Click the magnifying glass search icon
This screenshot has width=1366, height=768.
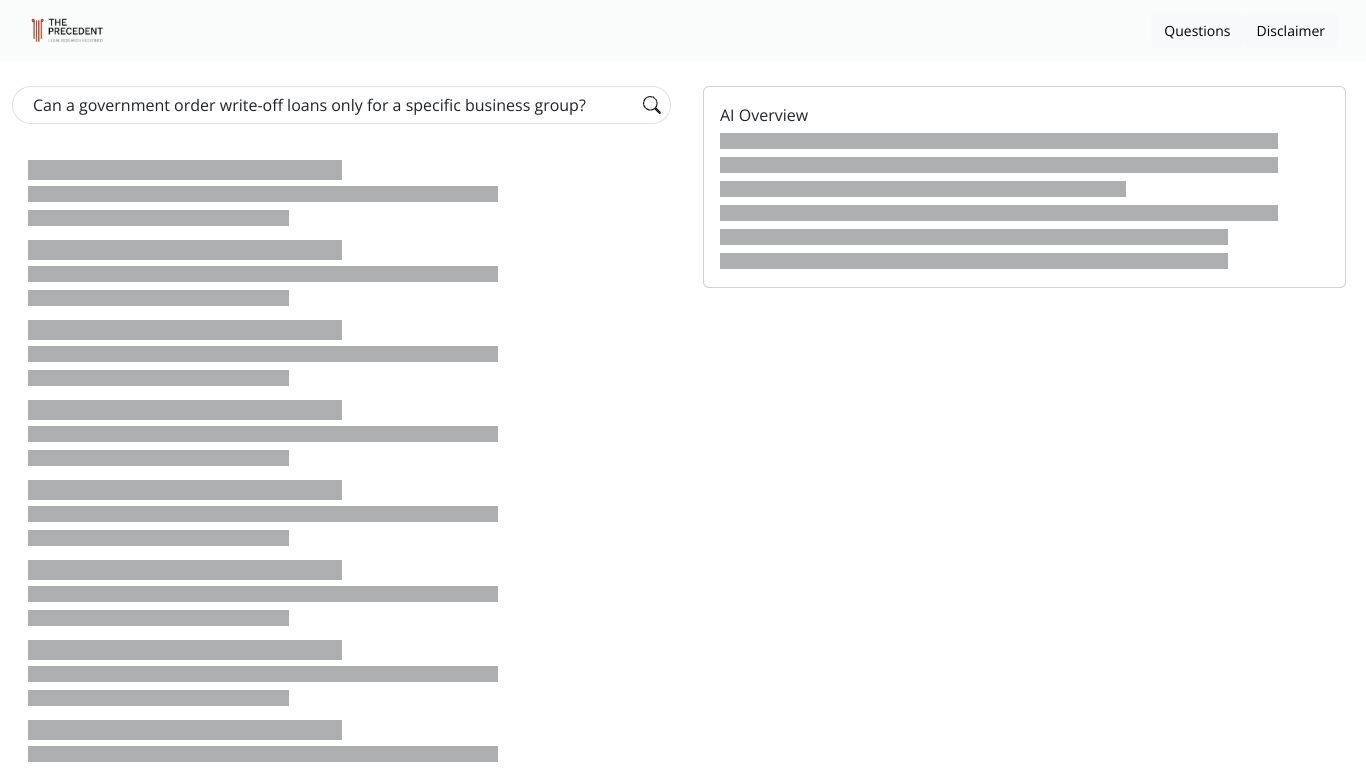(x=652, y=105)
